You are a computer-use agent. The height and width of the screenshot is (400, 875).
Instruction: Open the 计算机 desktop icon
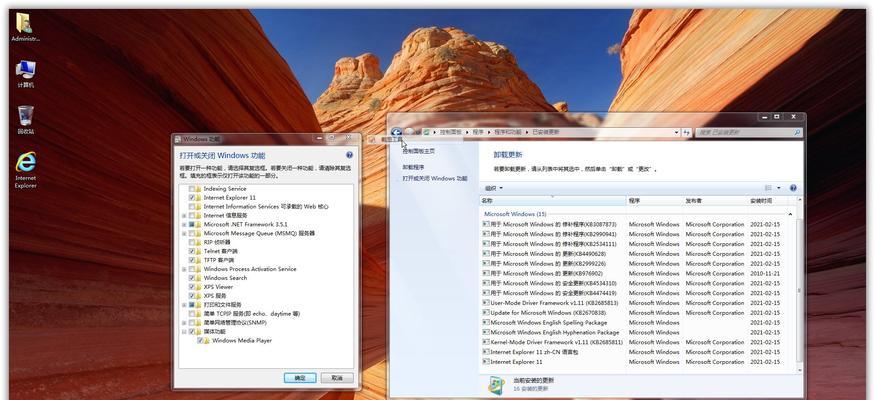click(x=25, y=73)
